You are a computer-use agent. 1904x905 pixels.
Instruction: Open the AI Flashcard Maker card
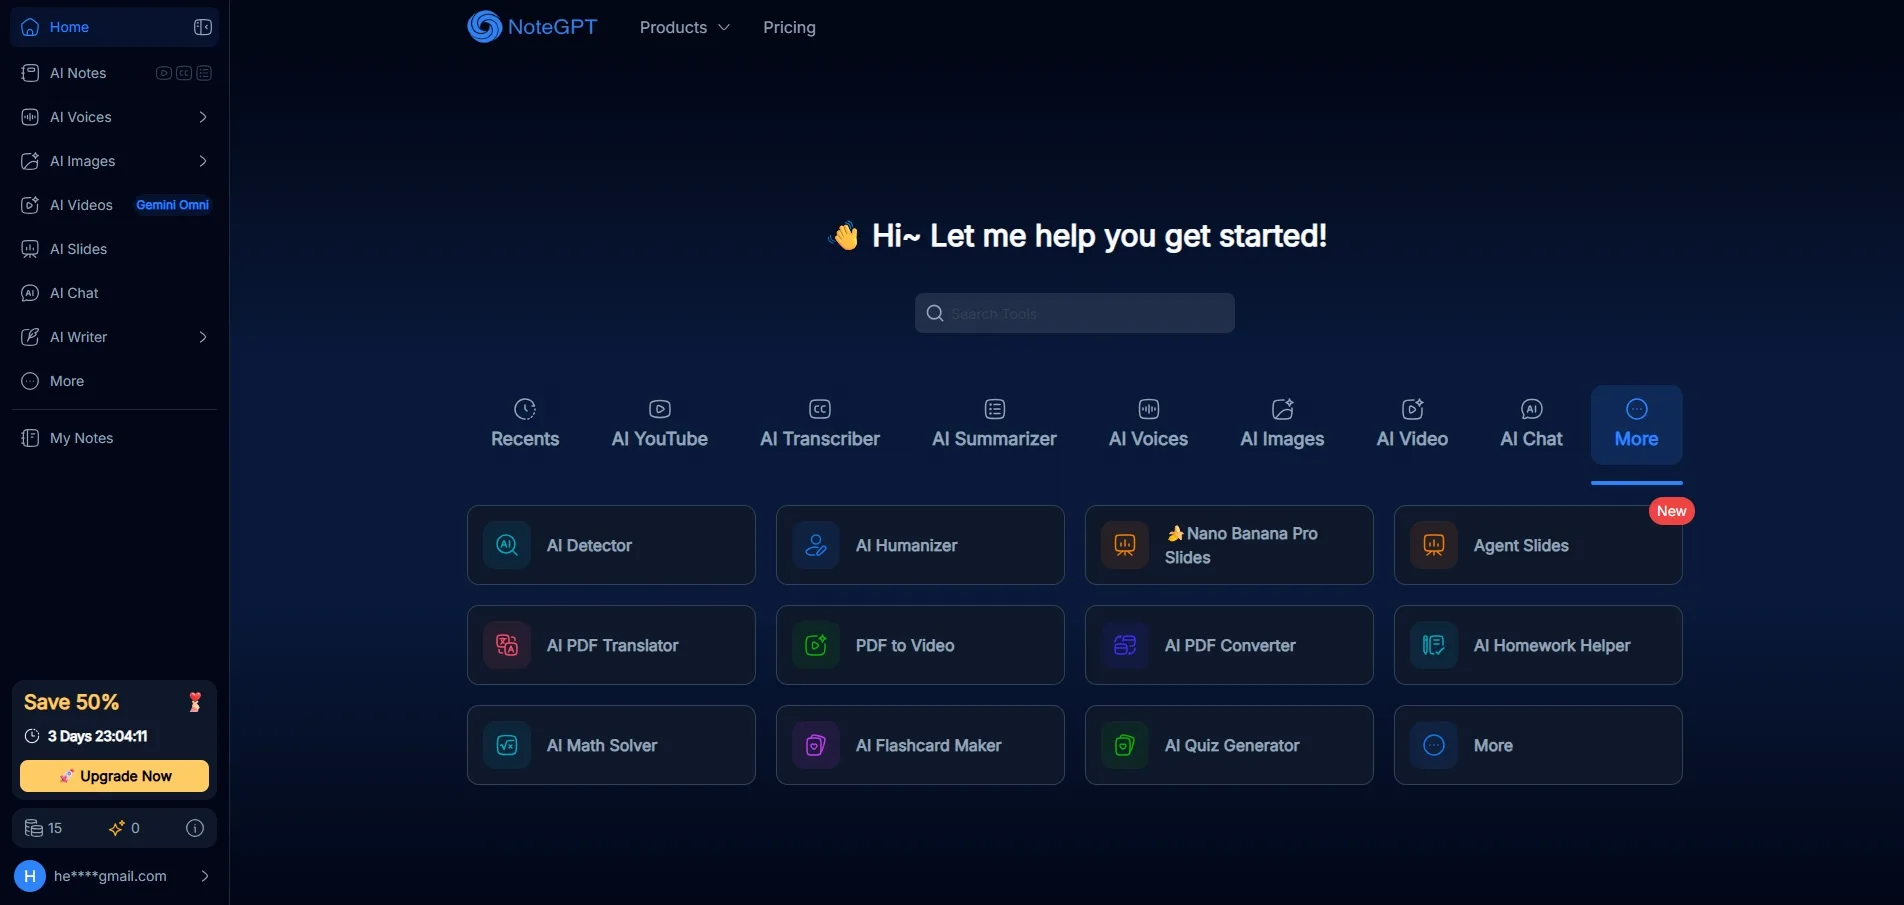click(920, 745)
